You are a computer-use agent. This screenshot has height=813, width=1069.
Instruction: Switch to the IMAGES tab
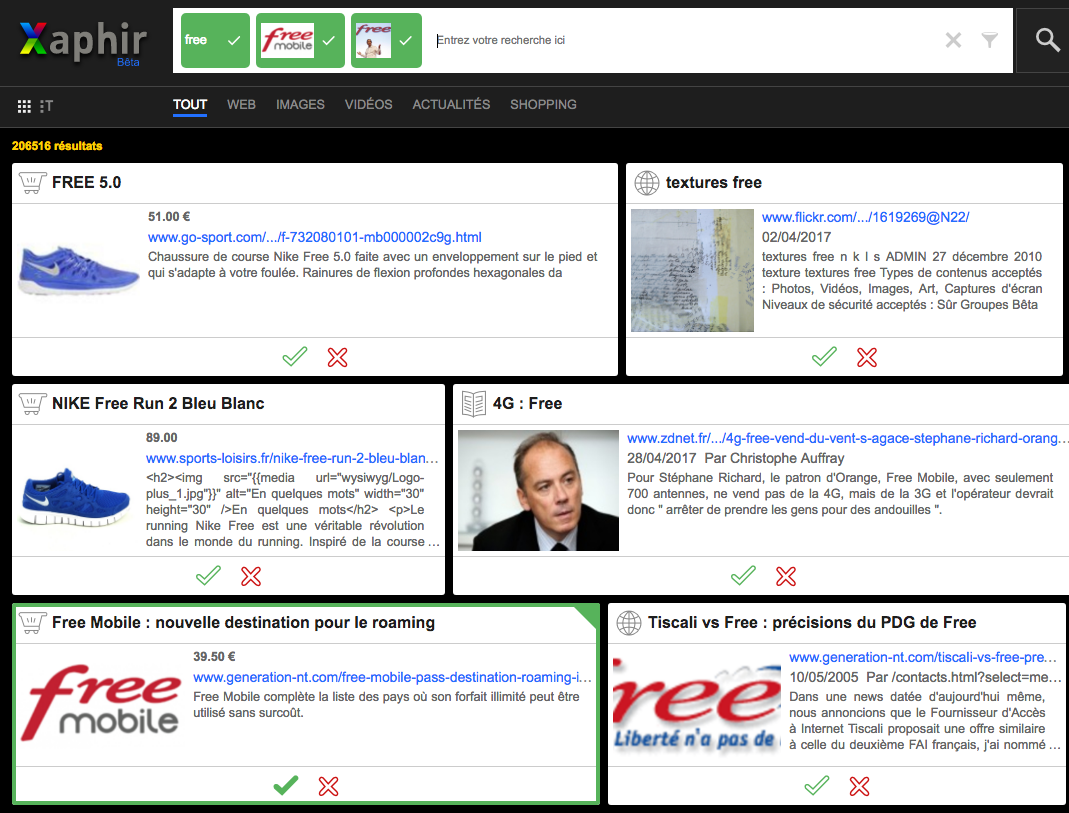point(300,104)
